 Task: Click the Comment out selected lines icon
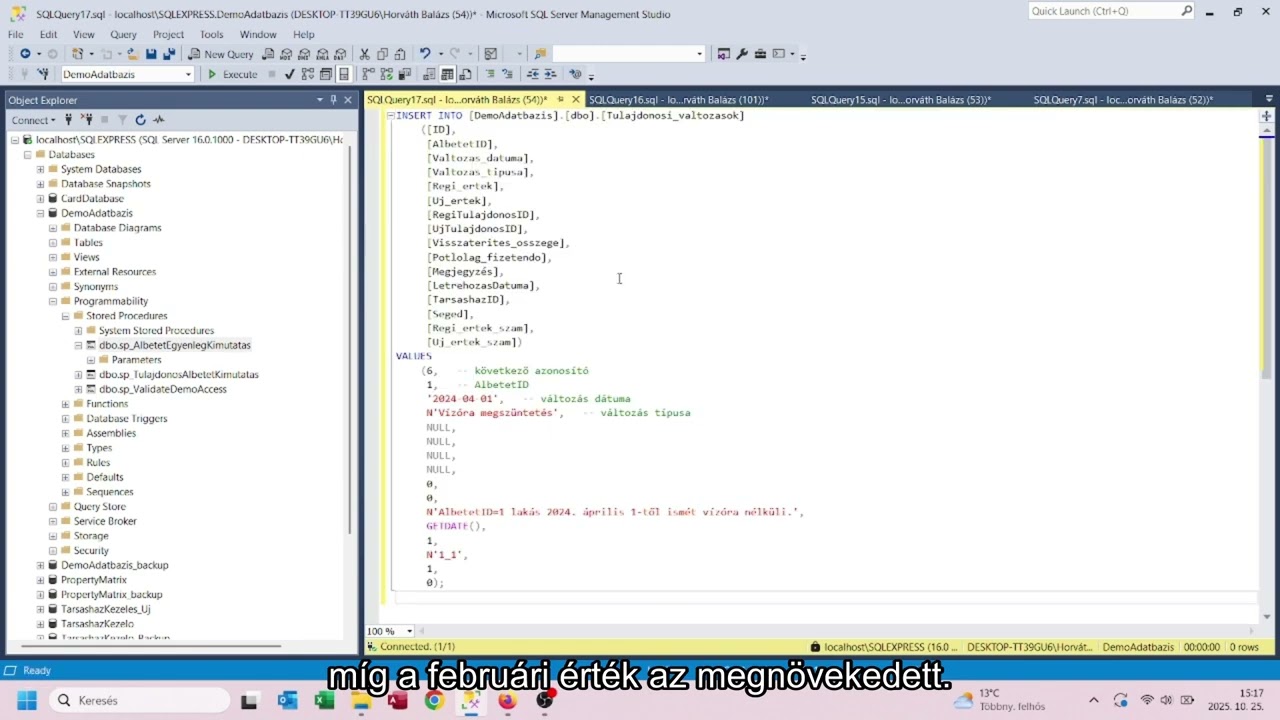[490, 74]
